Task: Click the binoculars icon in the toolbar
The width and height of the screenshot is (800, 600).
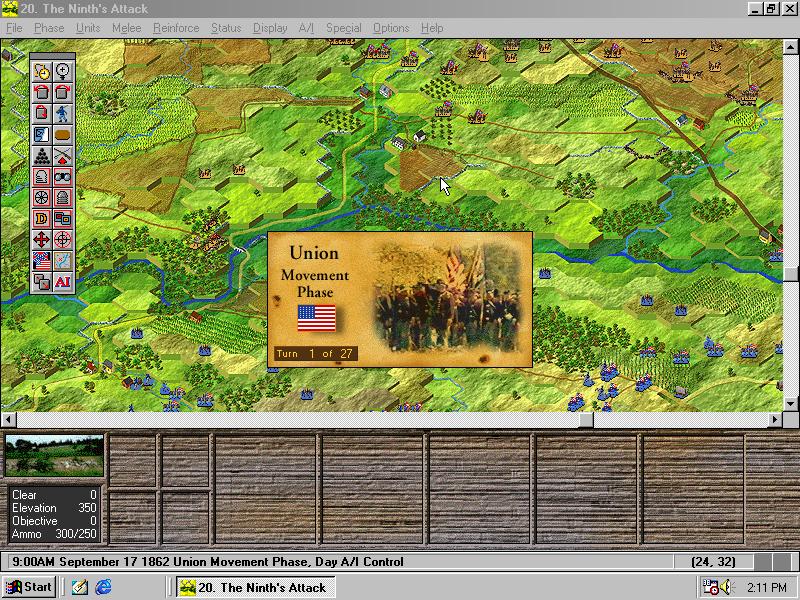Action: [x=62, y=176]
